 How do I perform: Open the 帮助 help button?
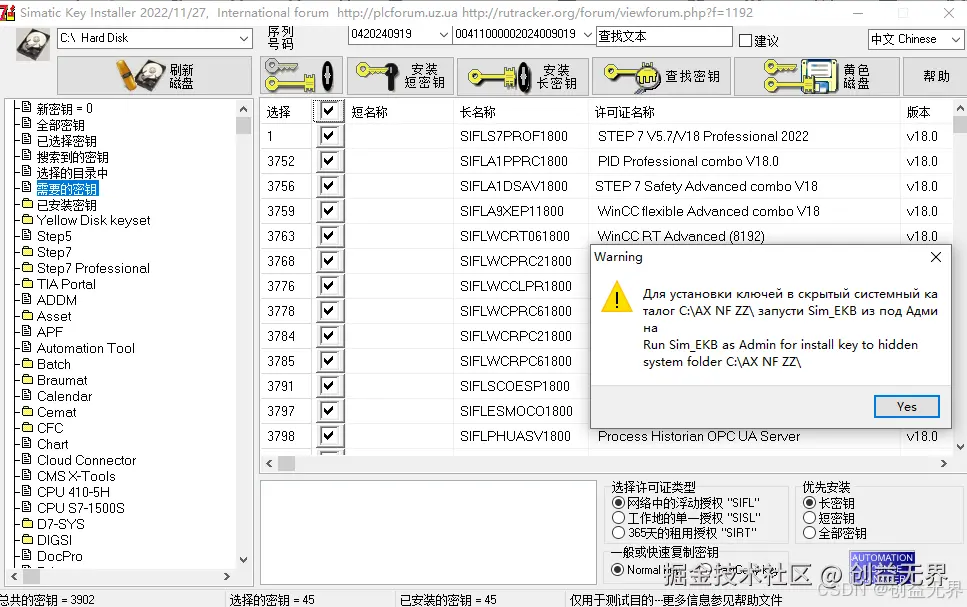point(935,76)
